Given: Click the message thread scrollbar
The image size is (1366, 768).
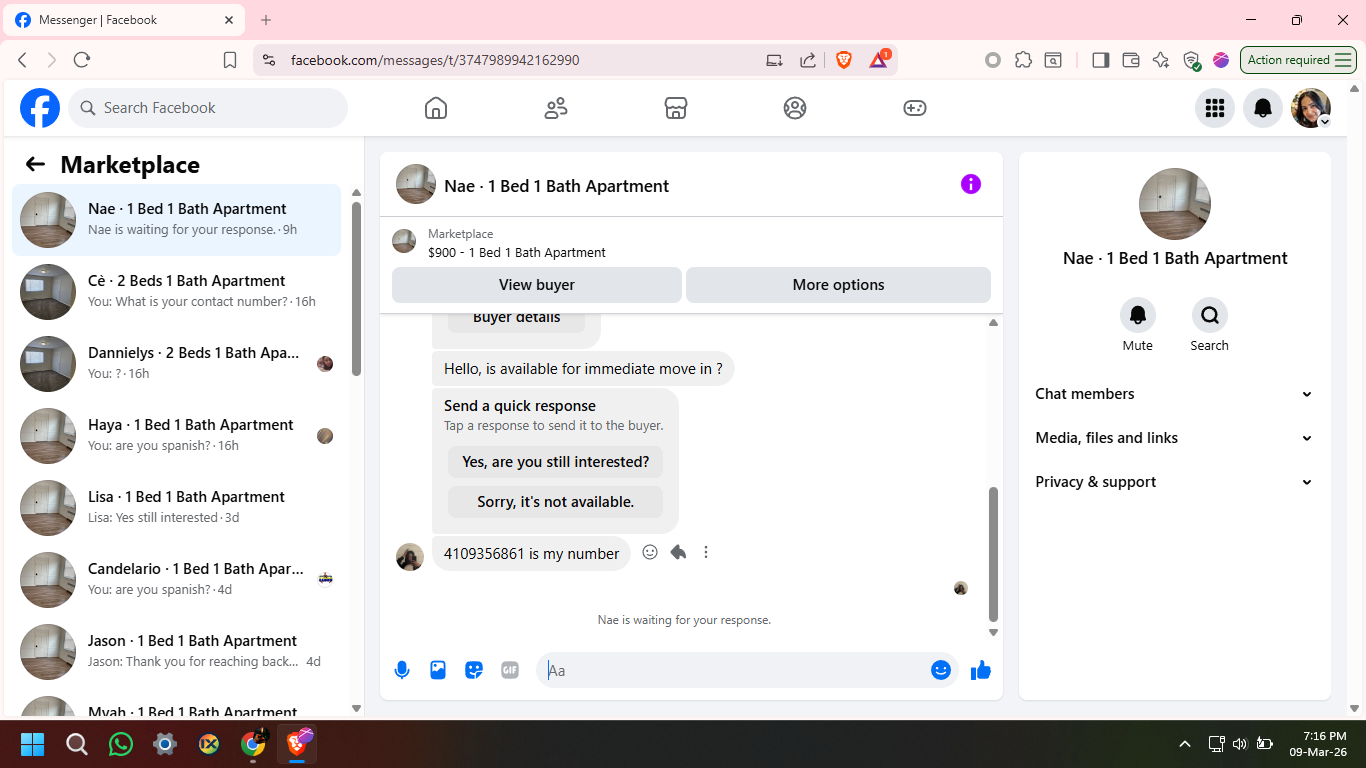Looking at the screenshot, I should click(993, 554).
